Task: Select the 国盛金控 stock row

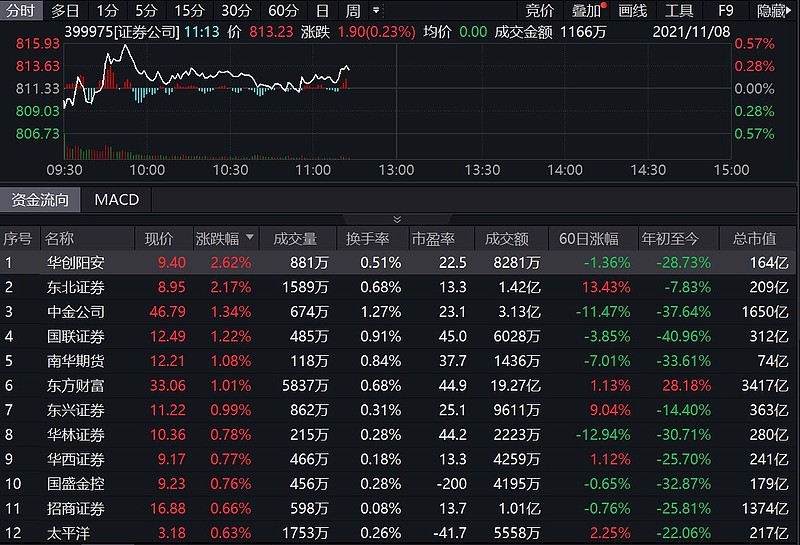Action: click(398, 484)
